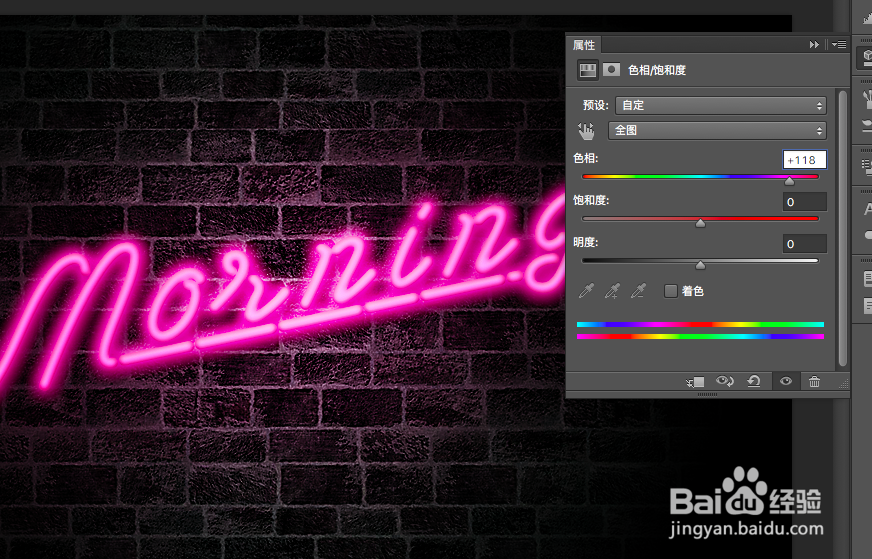
Task: Focus the lightness value field
Action: coord(804,244)
